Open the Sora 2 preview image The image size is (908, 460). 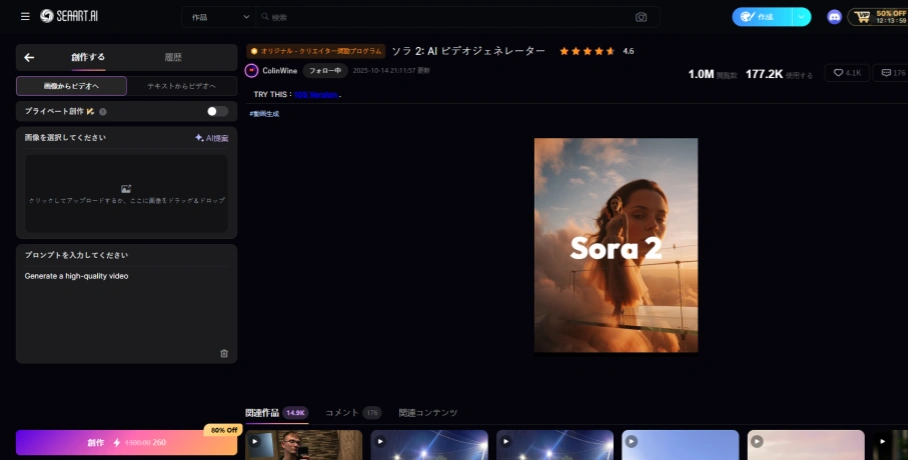coord(616,245)
